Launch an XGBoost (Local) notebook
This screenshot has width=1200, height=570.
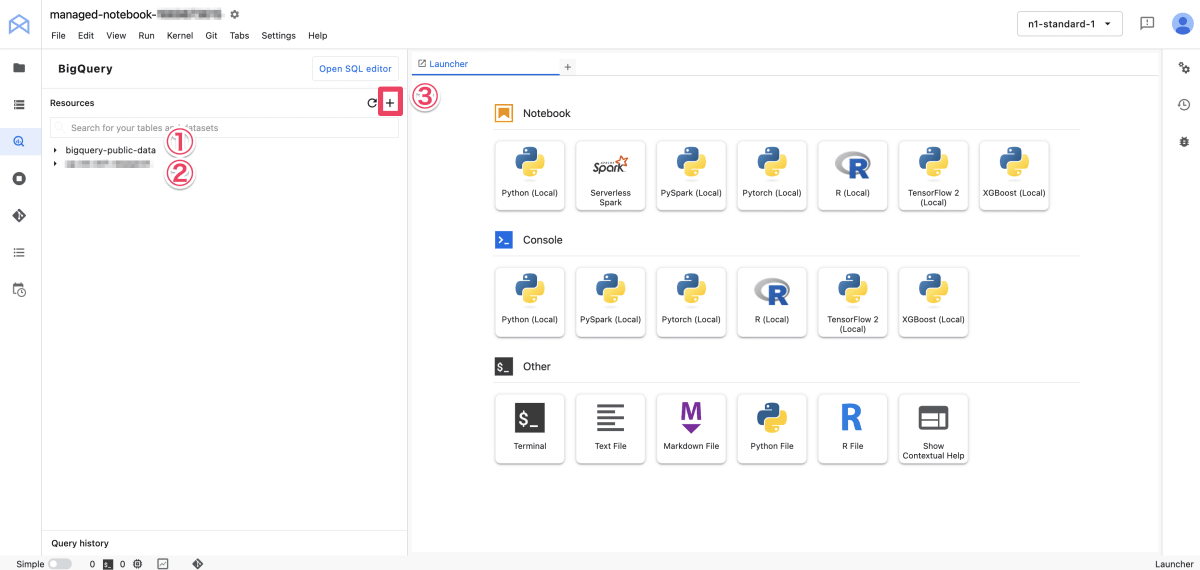(x=1014, y=175)
